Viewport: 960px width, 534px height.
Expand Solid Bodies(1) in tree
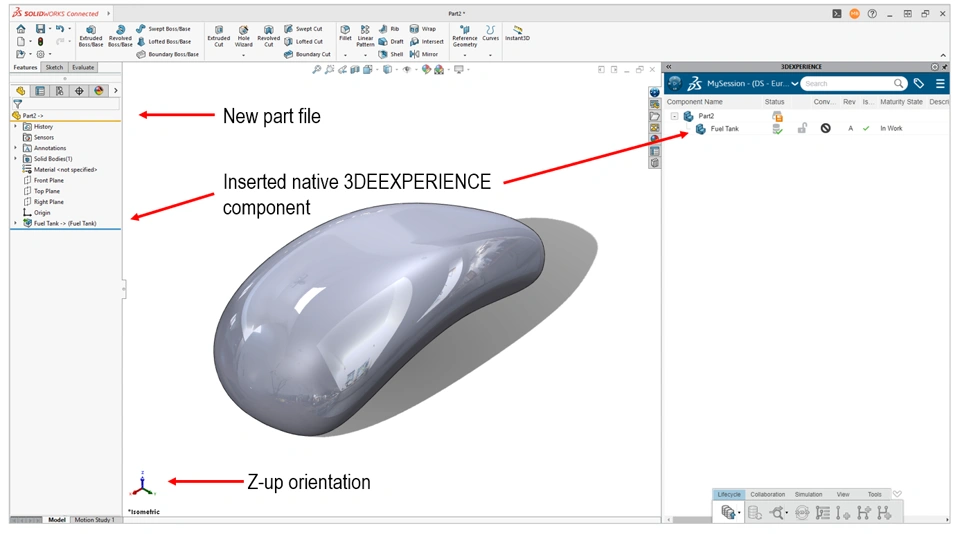coord(16,159)
